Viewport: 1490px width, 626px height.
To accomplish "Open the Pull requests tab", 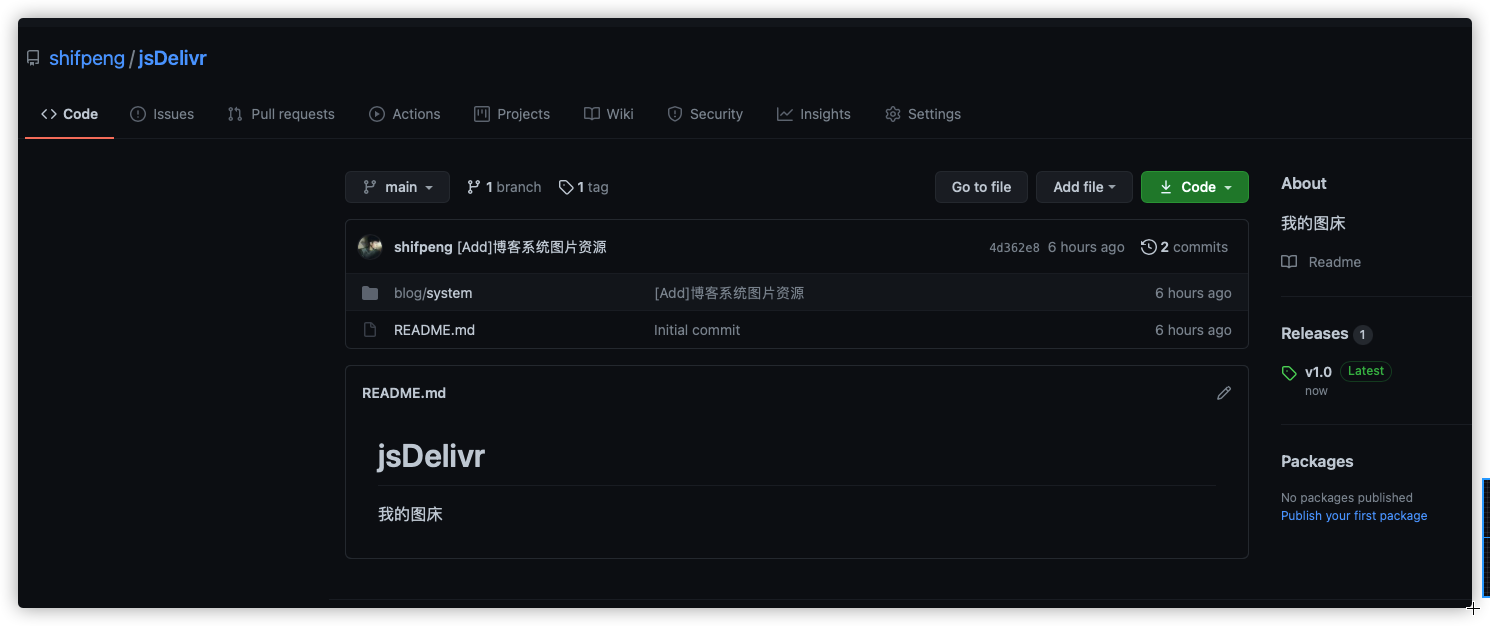I will coord(281,114).
